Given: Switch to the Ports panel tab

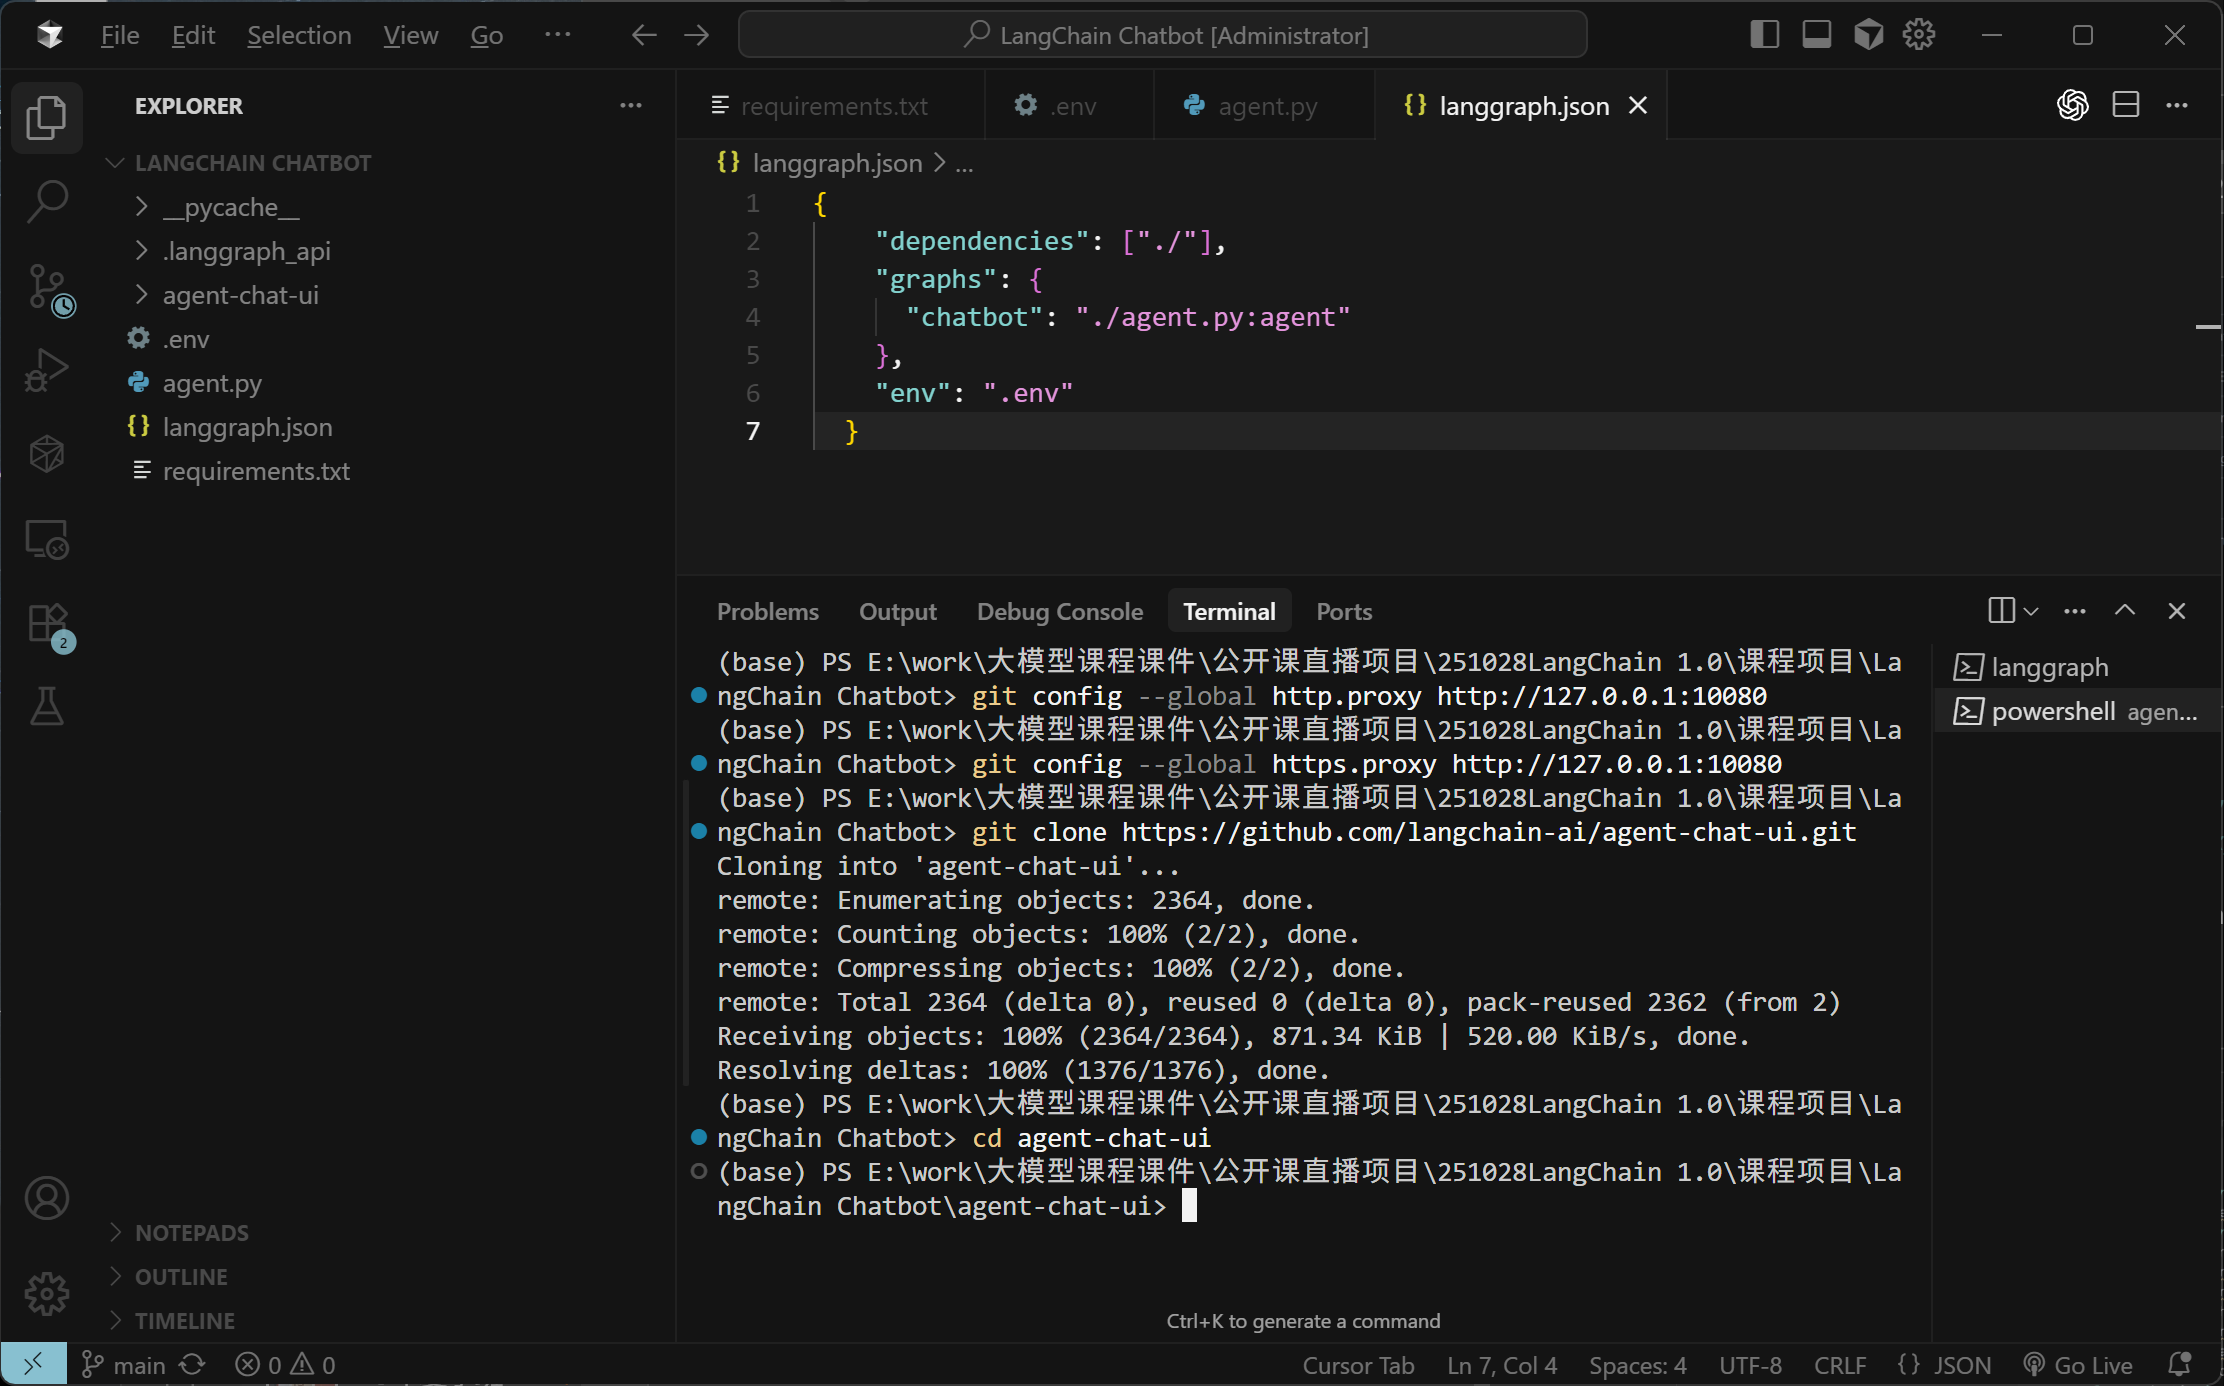Looking at the screenshot, I should [1343, 611].
